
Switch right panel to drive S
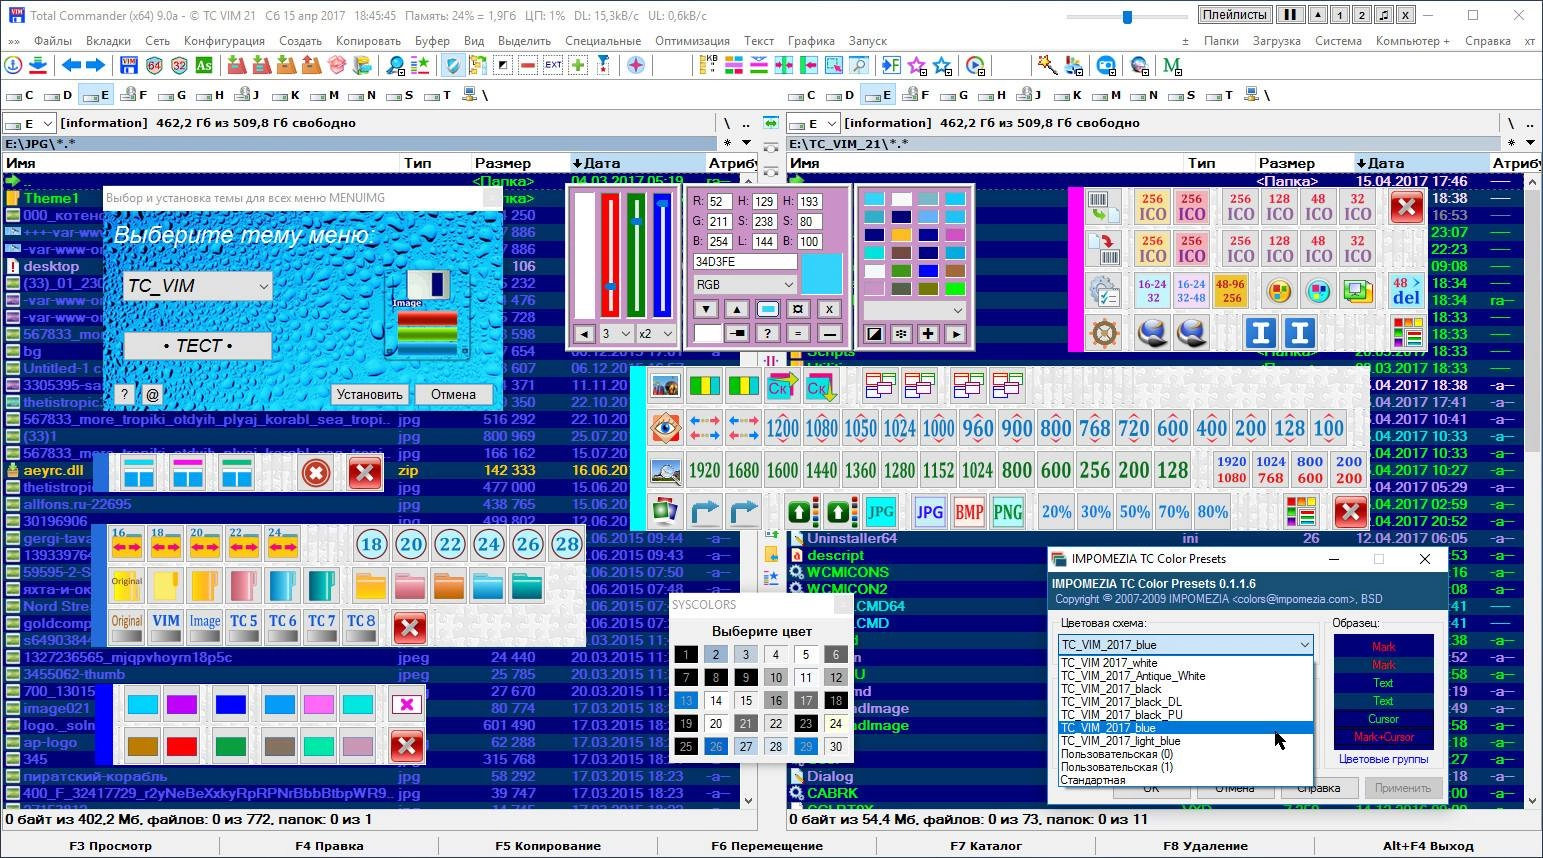coord(1183,95)
